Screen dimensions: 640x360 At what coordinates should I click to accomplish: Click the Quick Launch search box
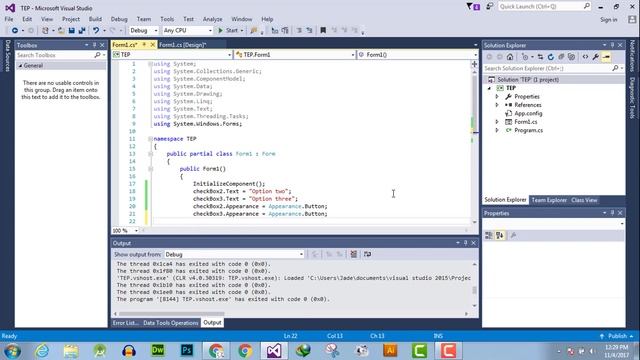click(544, 6)
